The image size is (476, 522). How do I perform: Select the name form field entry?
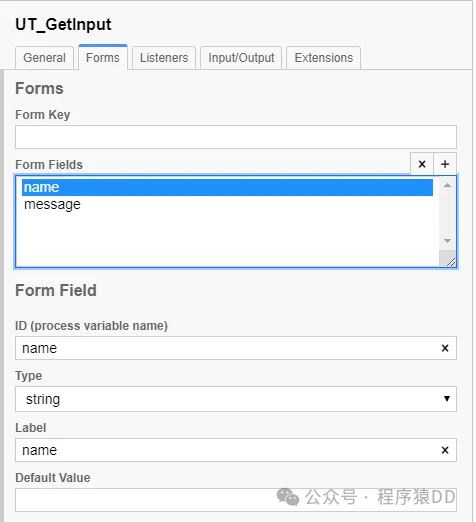(x=227, y=187)
